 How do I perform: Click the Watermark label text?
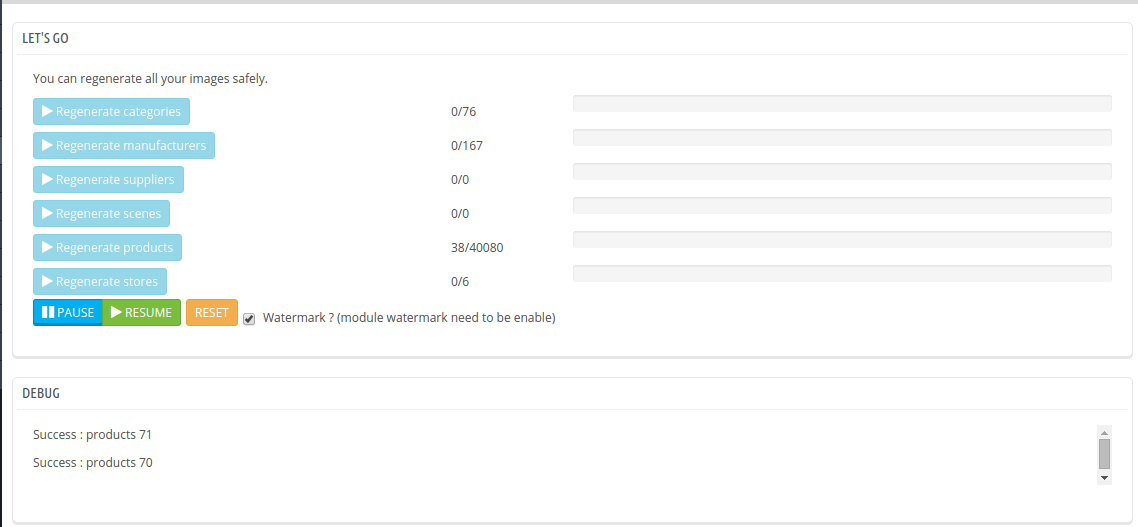tap(409, 317)
